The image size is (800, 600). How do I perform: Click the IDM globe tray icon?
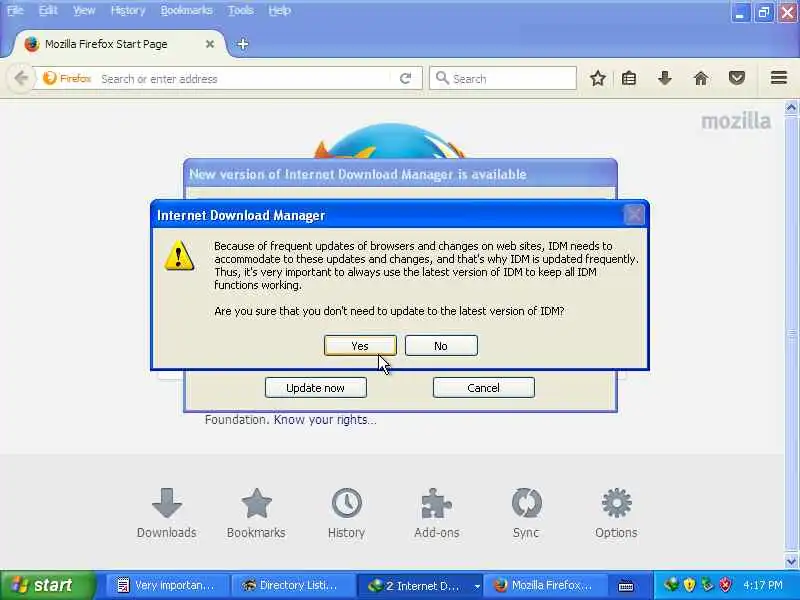[670, 585]
